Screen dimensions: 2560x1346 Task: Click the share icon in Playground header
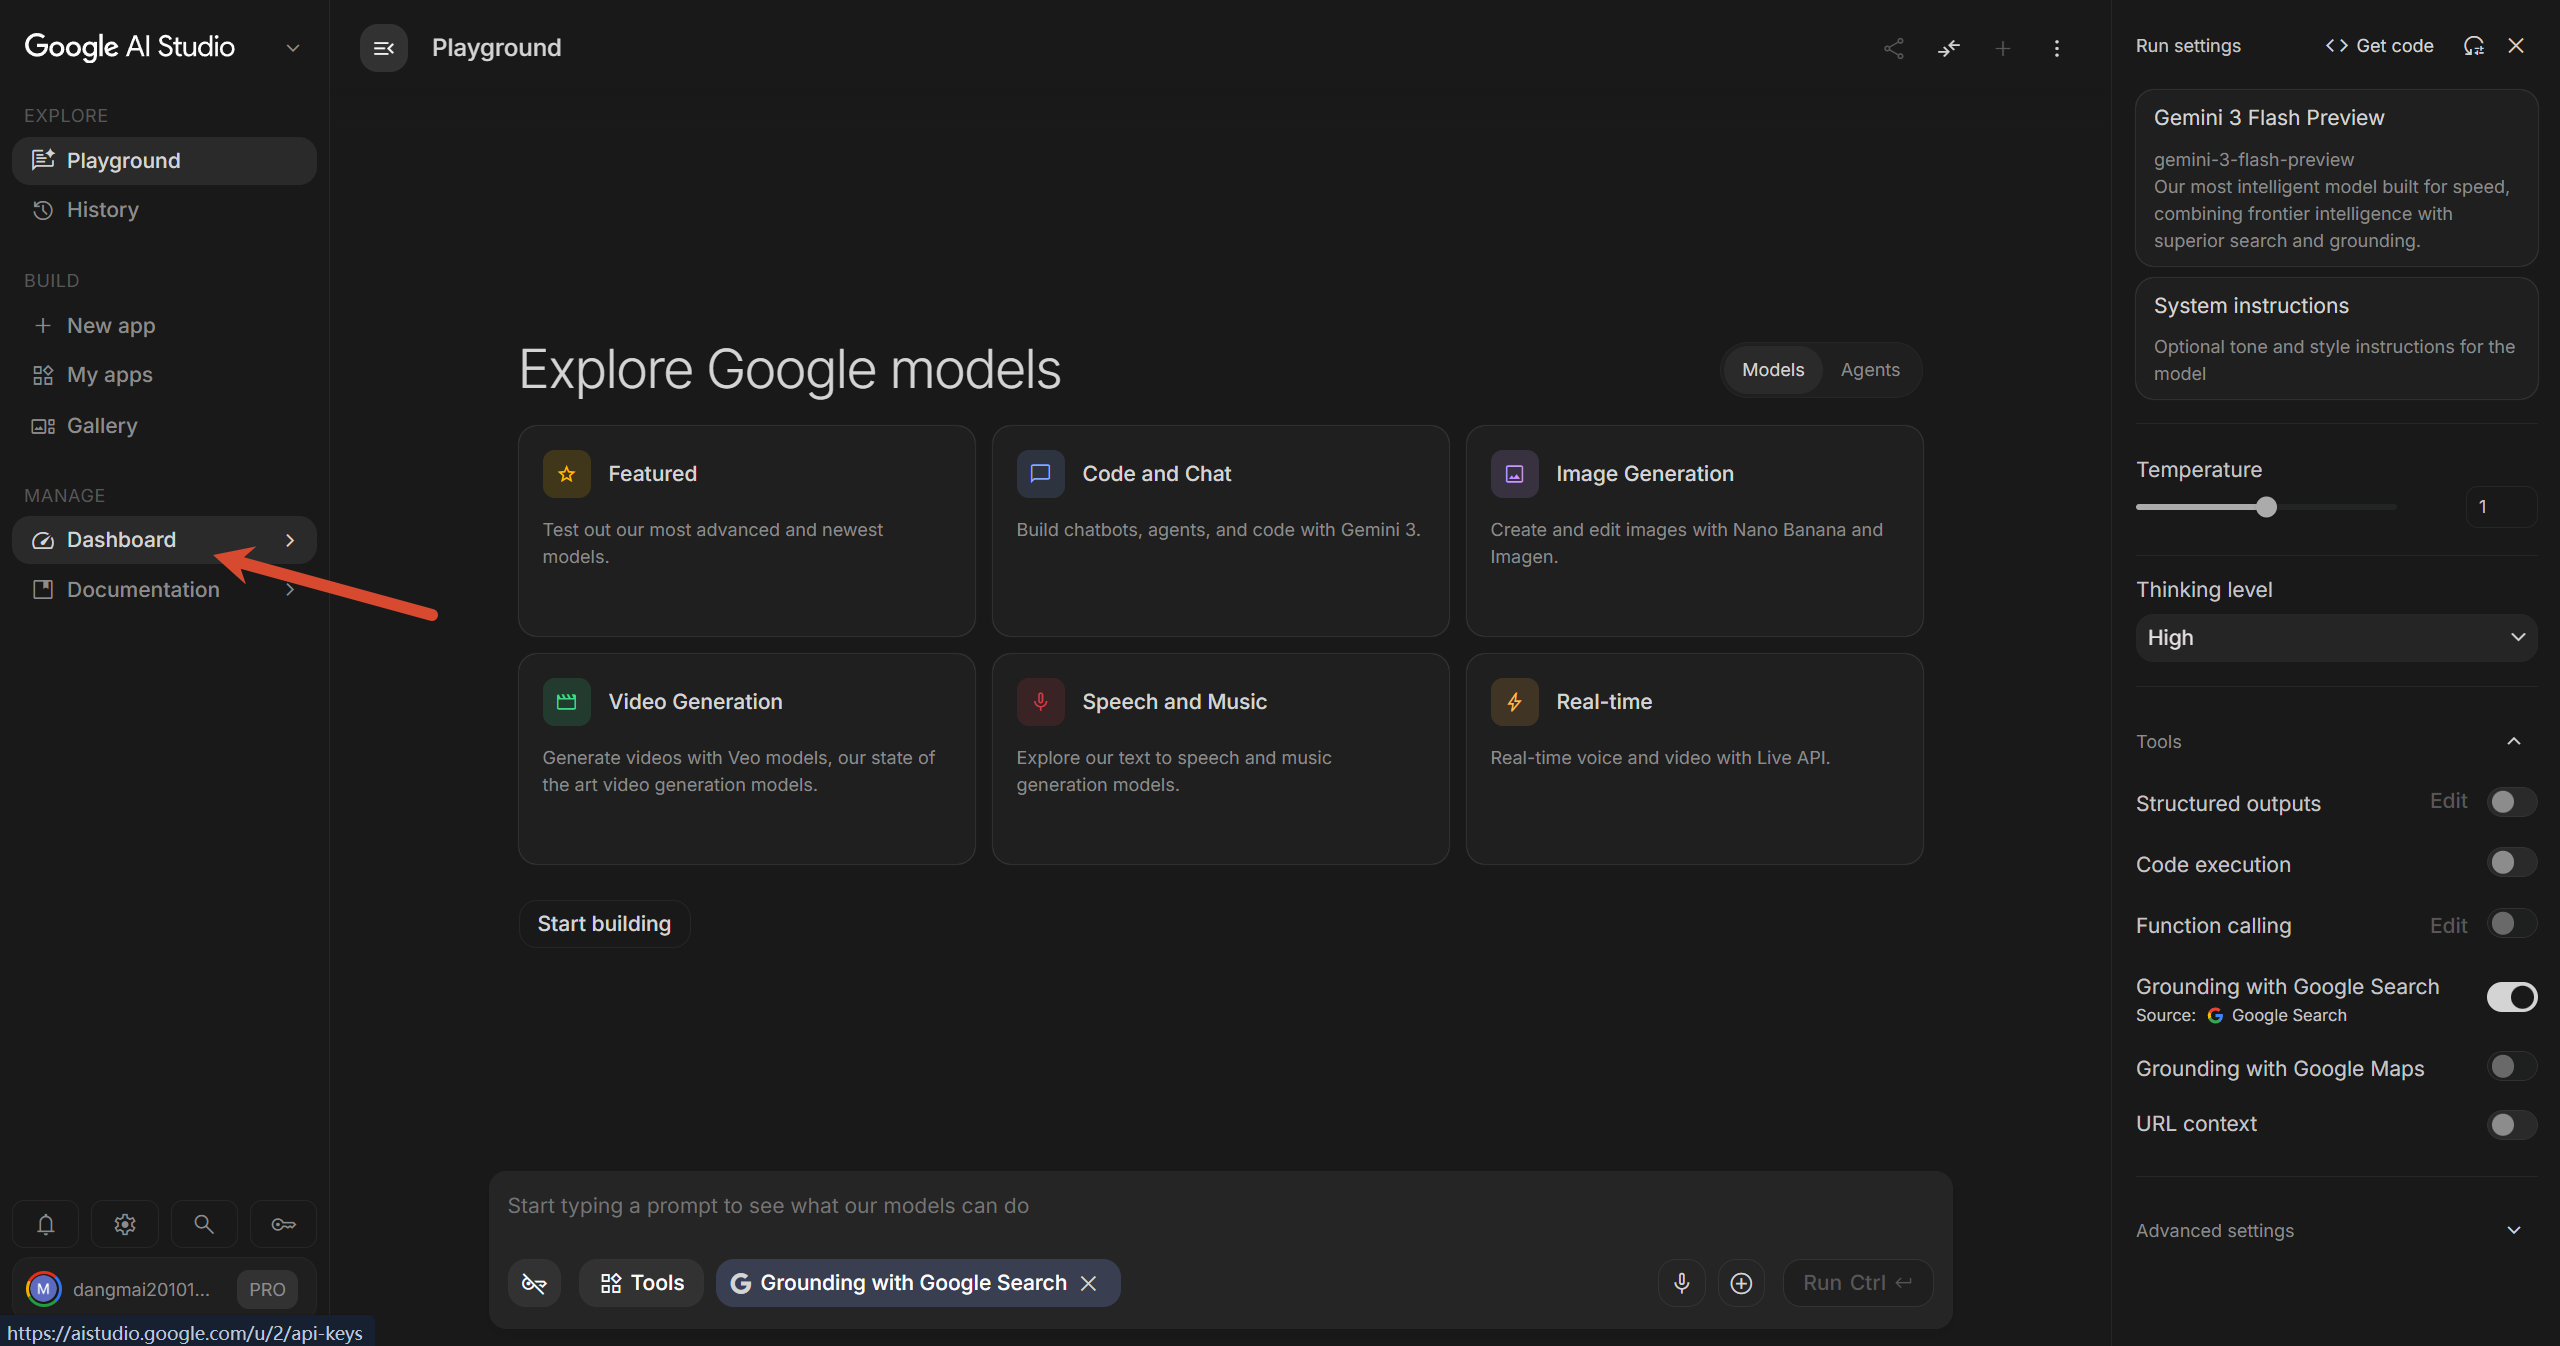point(1893,48)
